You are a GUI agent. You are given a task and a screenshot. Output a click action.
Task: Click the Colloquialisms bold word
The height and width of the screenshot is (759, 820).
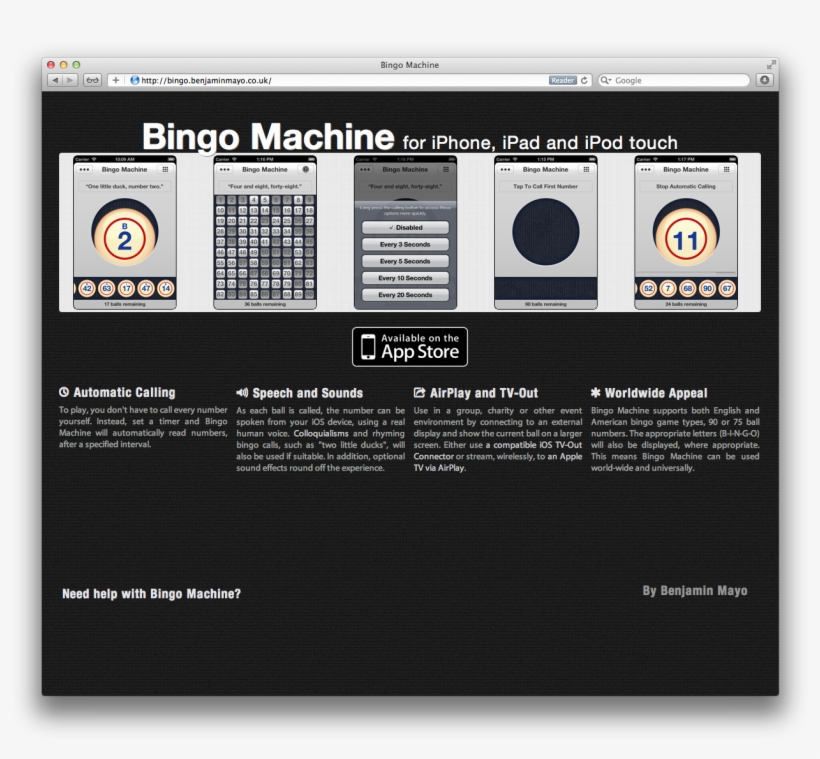[321, 433]
